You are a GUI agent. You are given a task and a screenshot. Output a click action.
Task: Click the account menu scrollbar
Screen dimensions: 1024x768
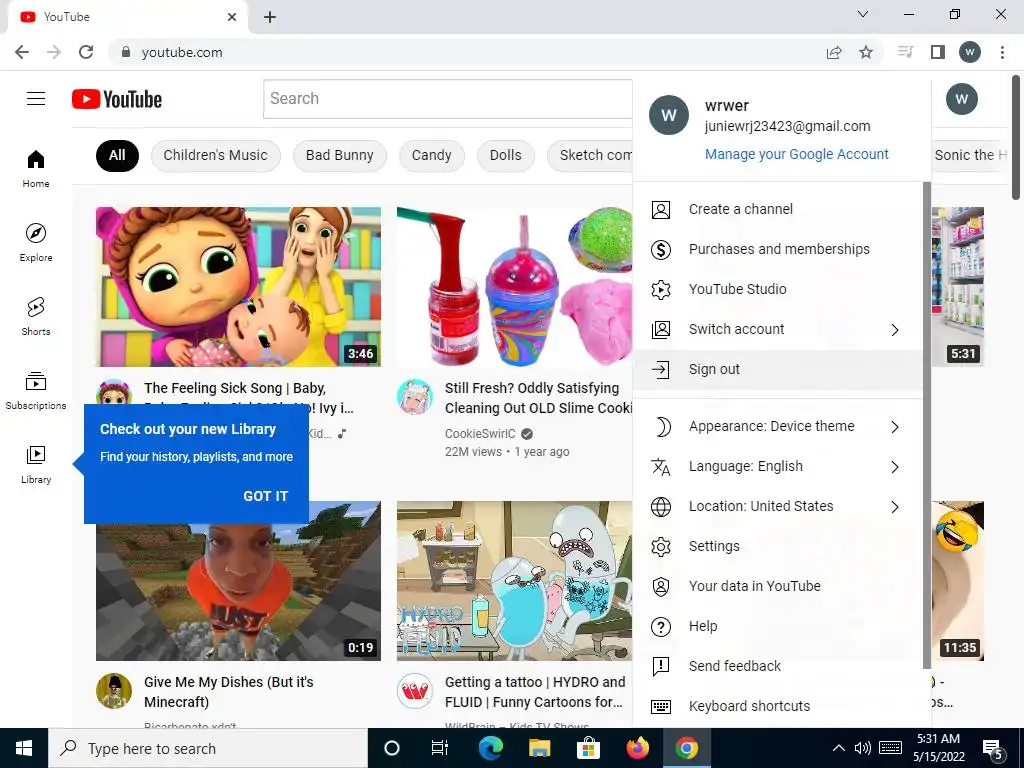coord(926,425)
